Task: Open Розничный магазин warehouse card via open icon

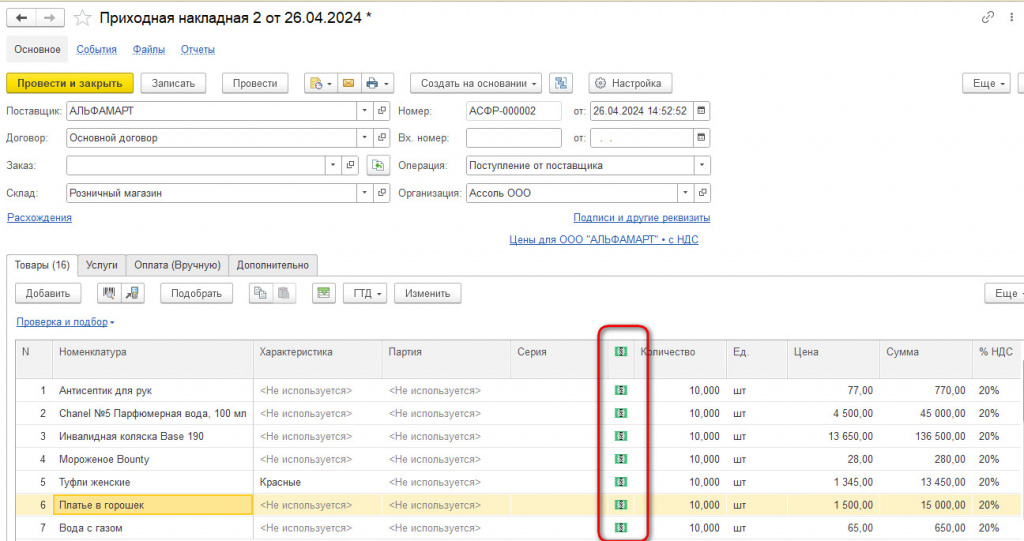Action: tap(382, 193)
